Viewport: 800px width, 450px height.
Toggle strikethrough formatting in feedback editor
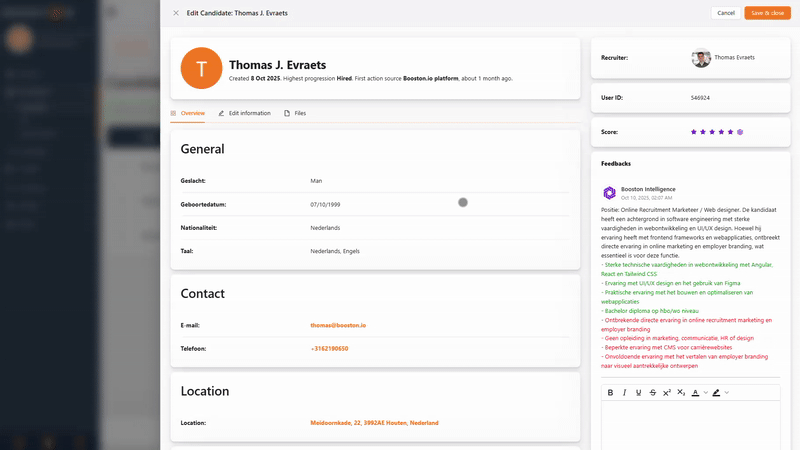click(653, 392)
